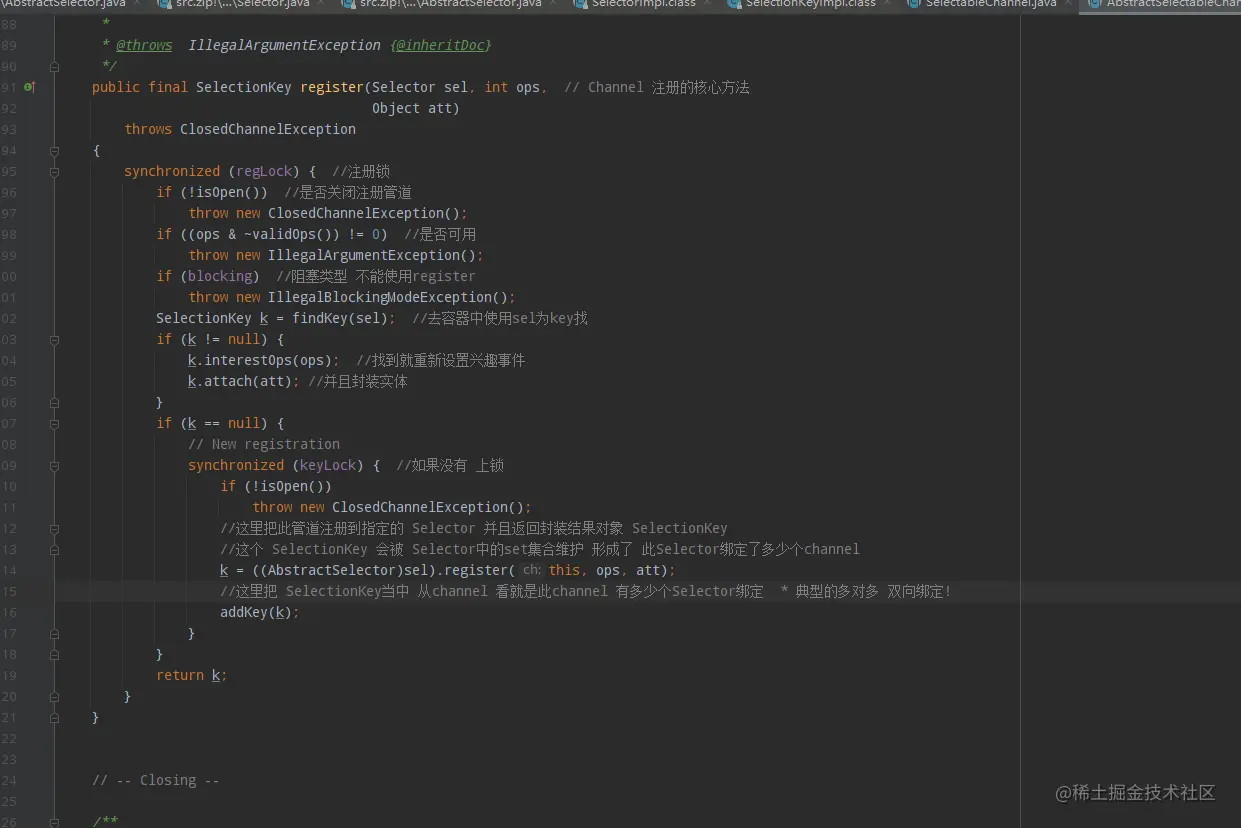Click '// Channel 注册的核心方法' comment

(x=657, y=87)
